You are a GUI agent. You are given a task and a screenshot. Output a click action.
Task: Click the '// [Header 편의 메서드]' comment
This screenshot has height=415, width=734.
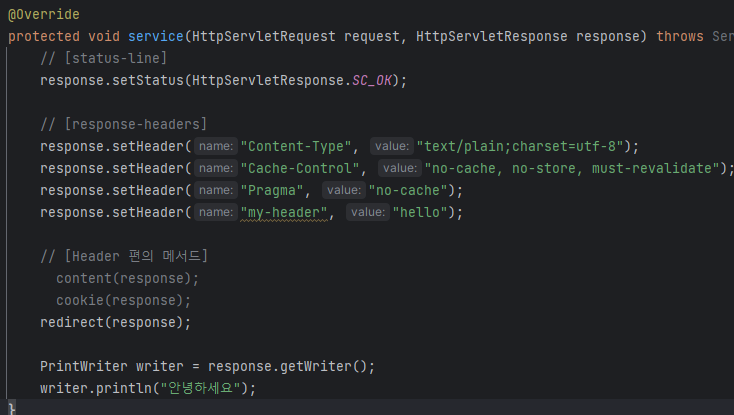[124, 256]
